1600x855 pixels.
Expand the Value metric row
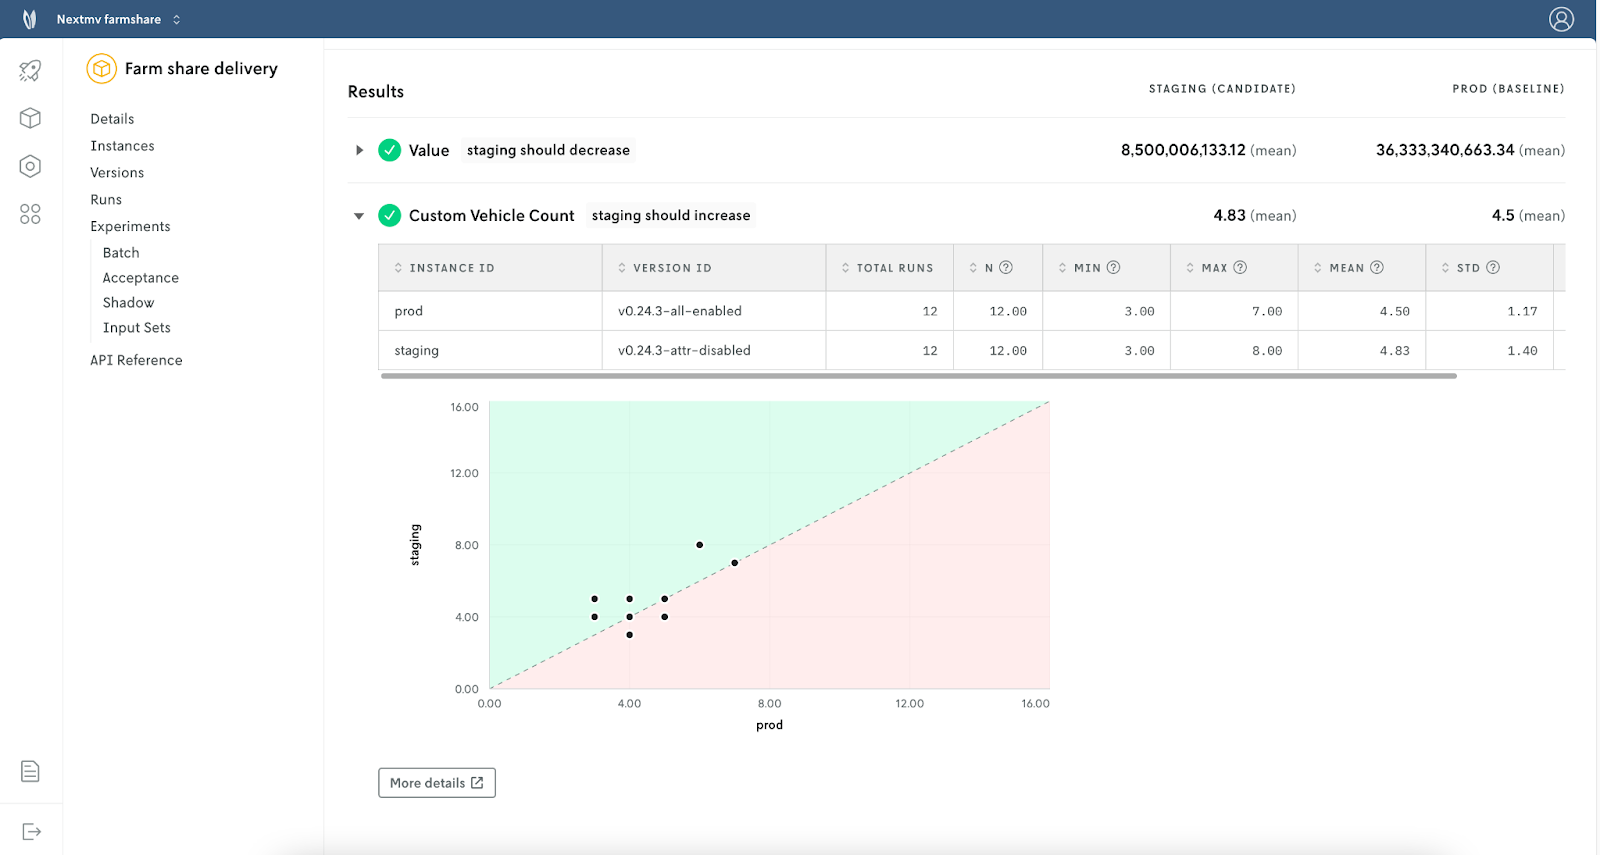[359, 150]
